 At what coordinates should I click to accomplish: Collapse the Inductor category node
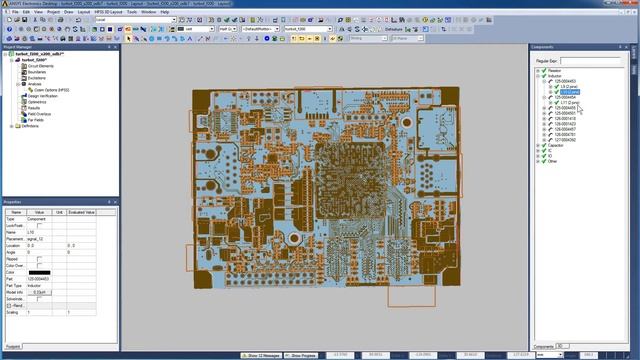[538, 76]
